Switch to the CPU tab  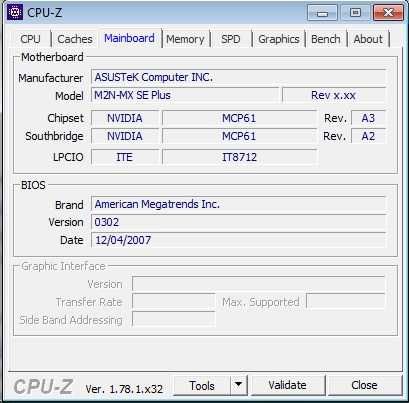pyautogui.click(x=30, y=39)
